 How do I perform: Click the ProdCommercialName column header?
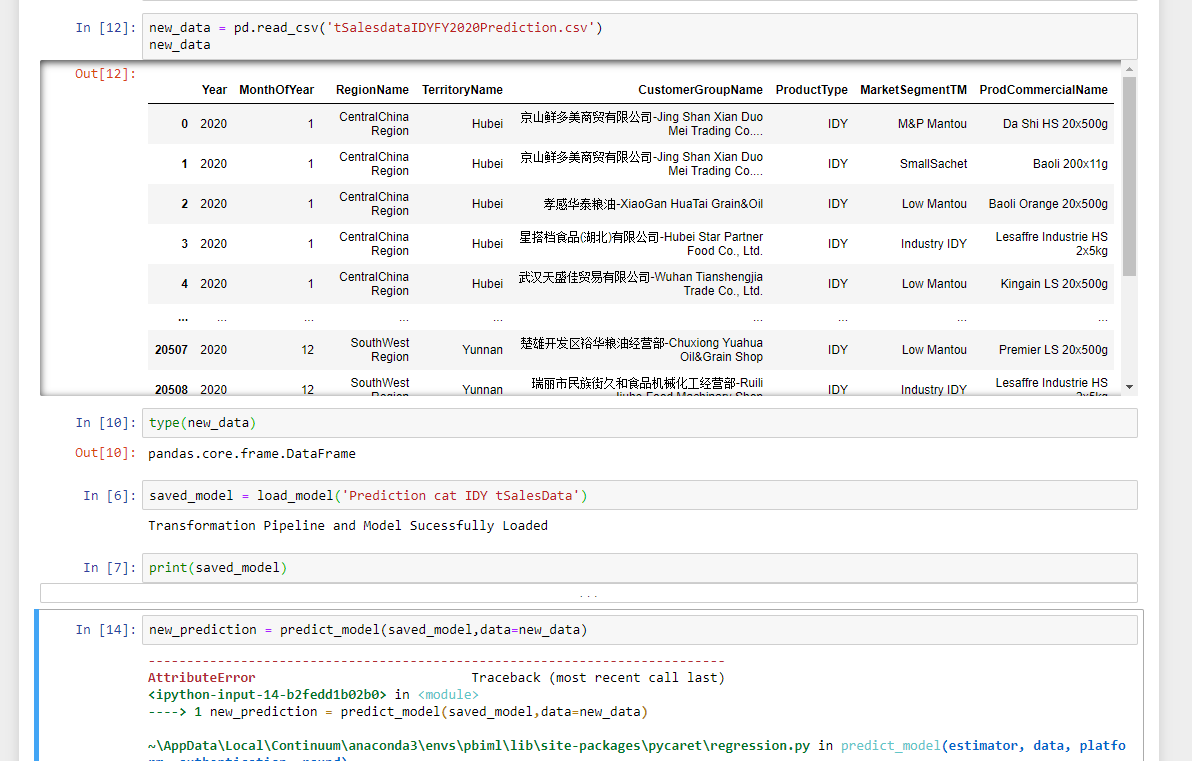click(x=1043, y=89)
